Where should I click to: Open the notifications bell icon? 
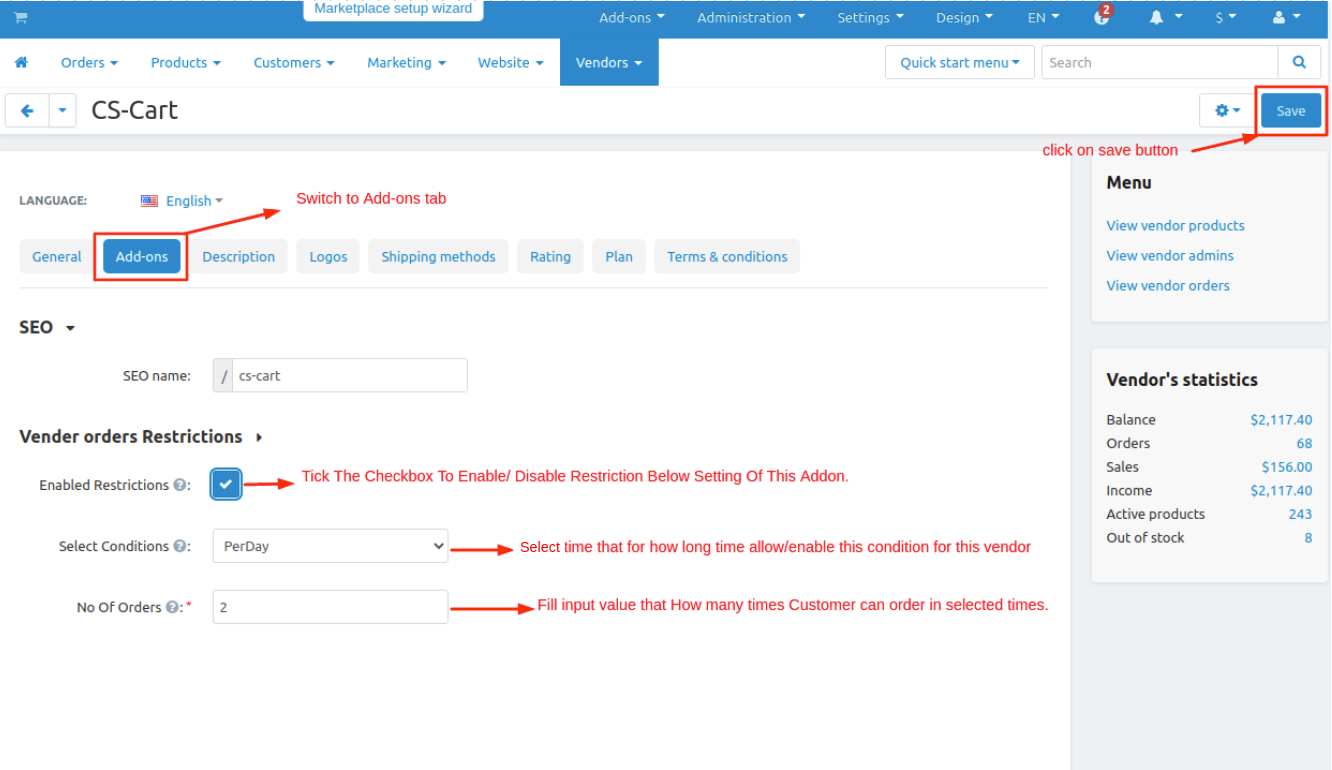tap(1161, 17)
